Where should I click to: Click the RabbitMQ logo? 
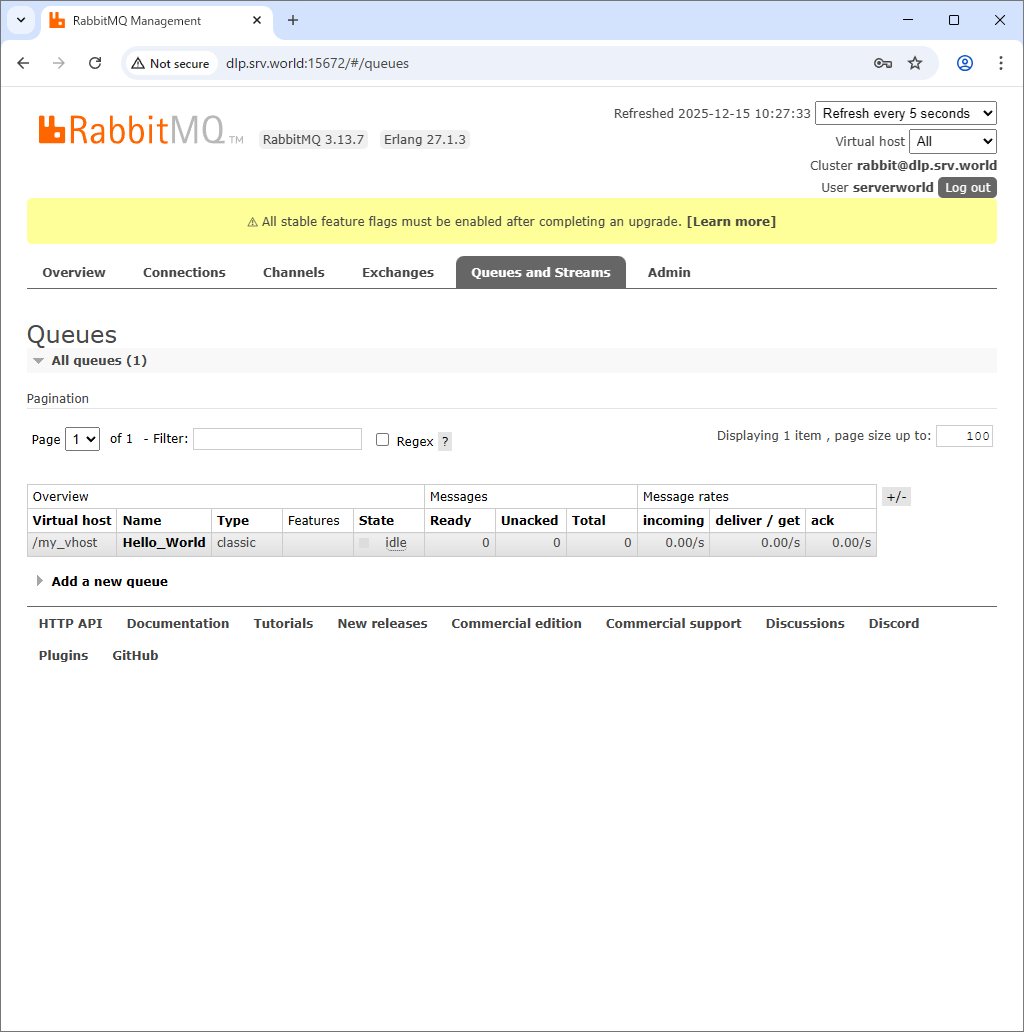point(132,130)
